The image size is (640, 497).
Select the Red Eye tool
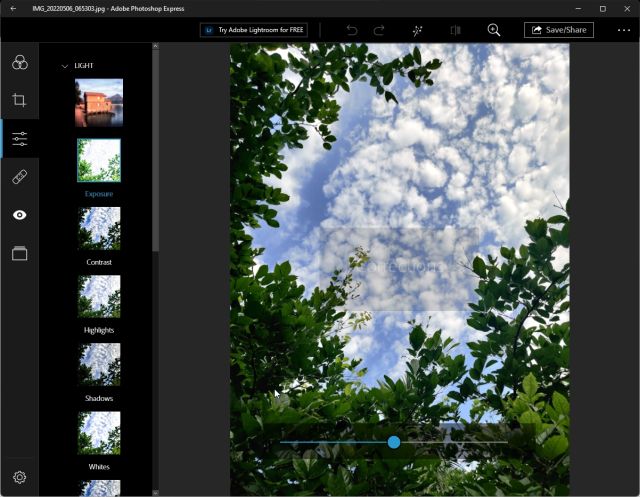point(20,215)
